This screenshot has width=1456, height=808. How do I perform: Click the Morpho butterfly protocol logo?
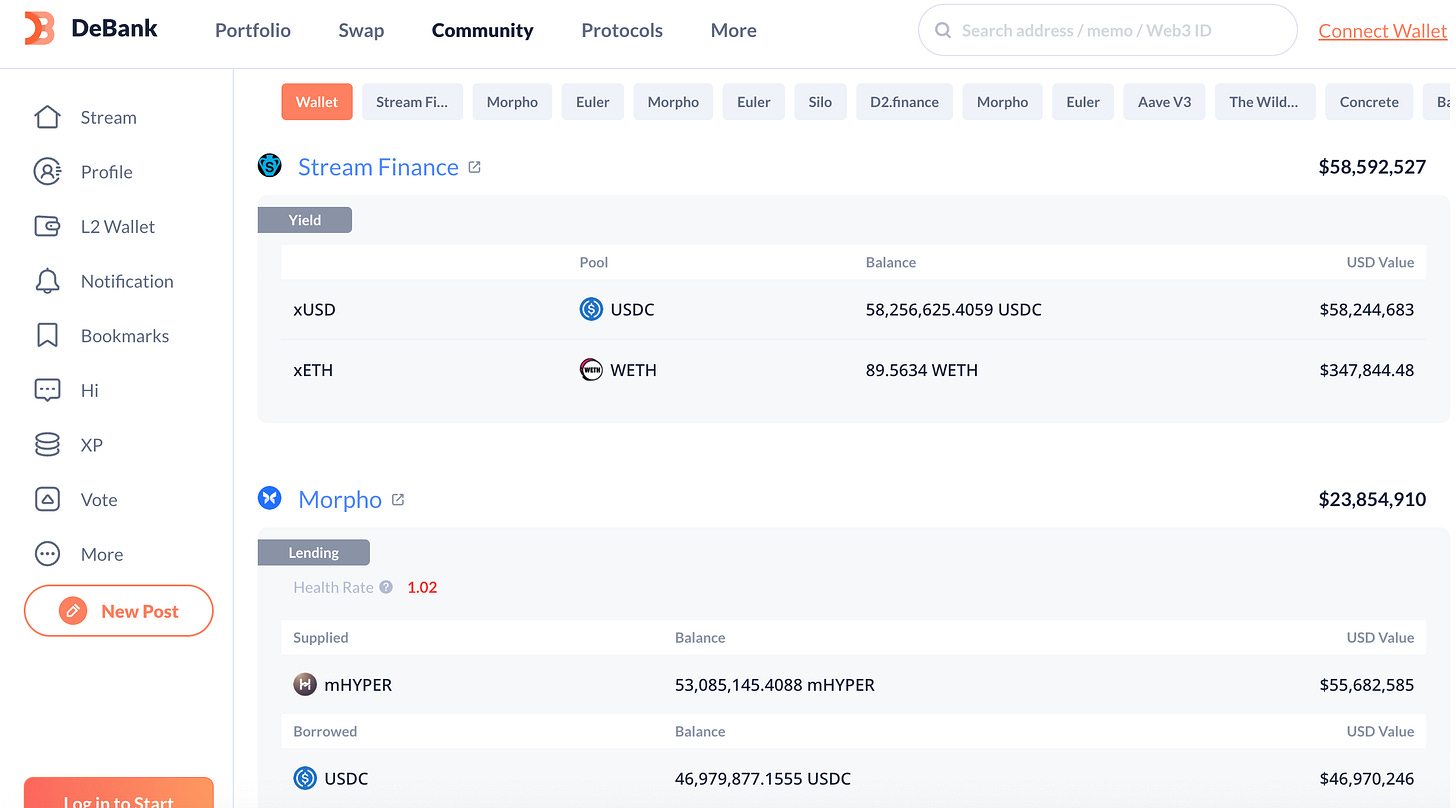[270, 498]
